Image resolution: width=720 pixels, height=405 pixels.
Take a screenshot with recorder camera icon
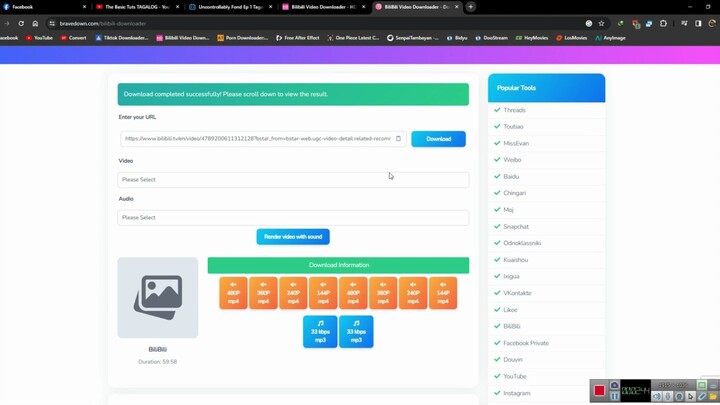point(614,385)
